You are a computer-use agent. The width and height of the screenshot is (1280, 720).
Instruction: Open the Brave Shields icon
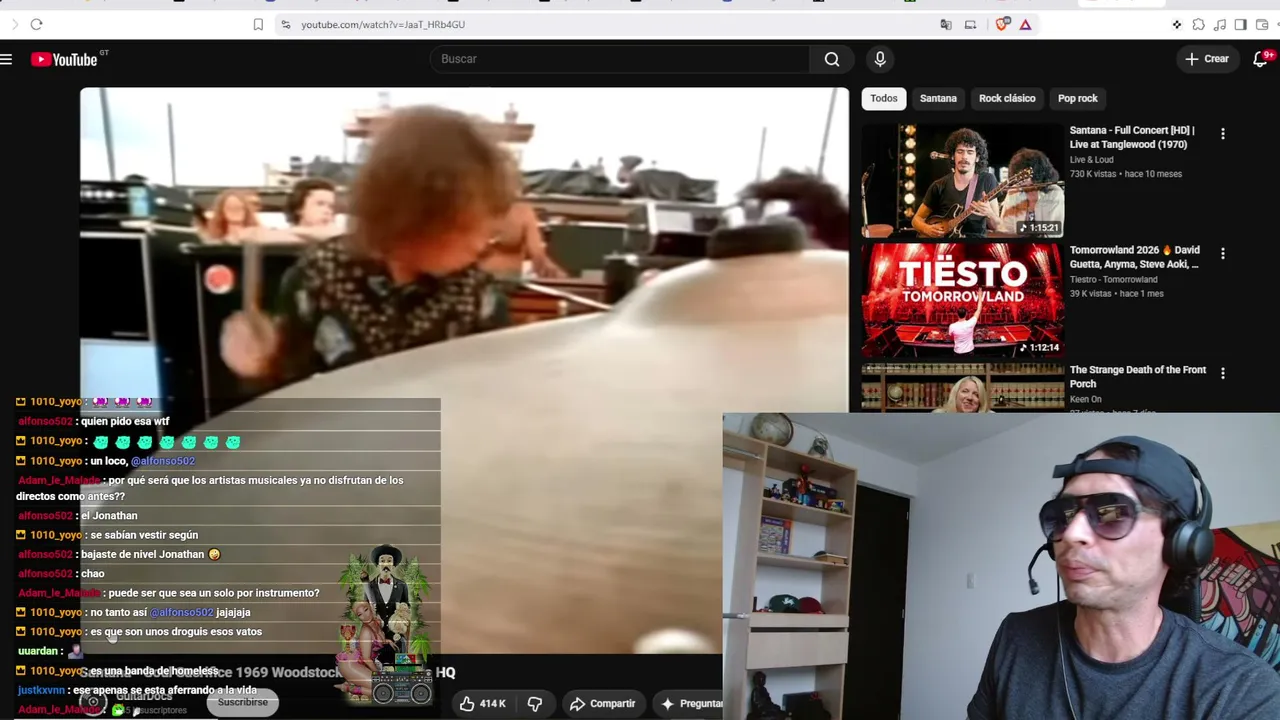1002,24
